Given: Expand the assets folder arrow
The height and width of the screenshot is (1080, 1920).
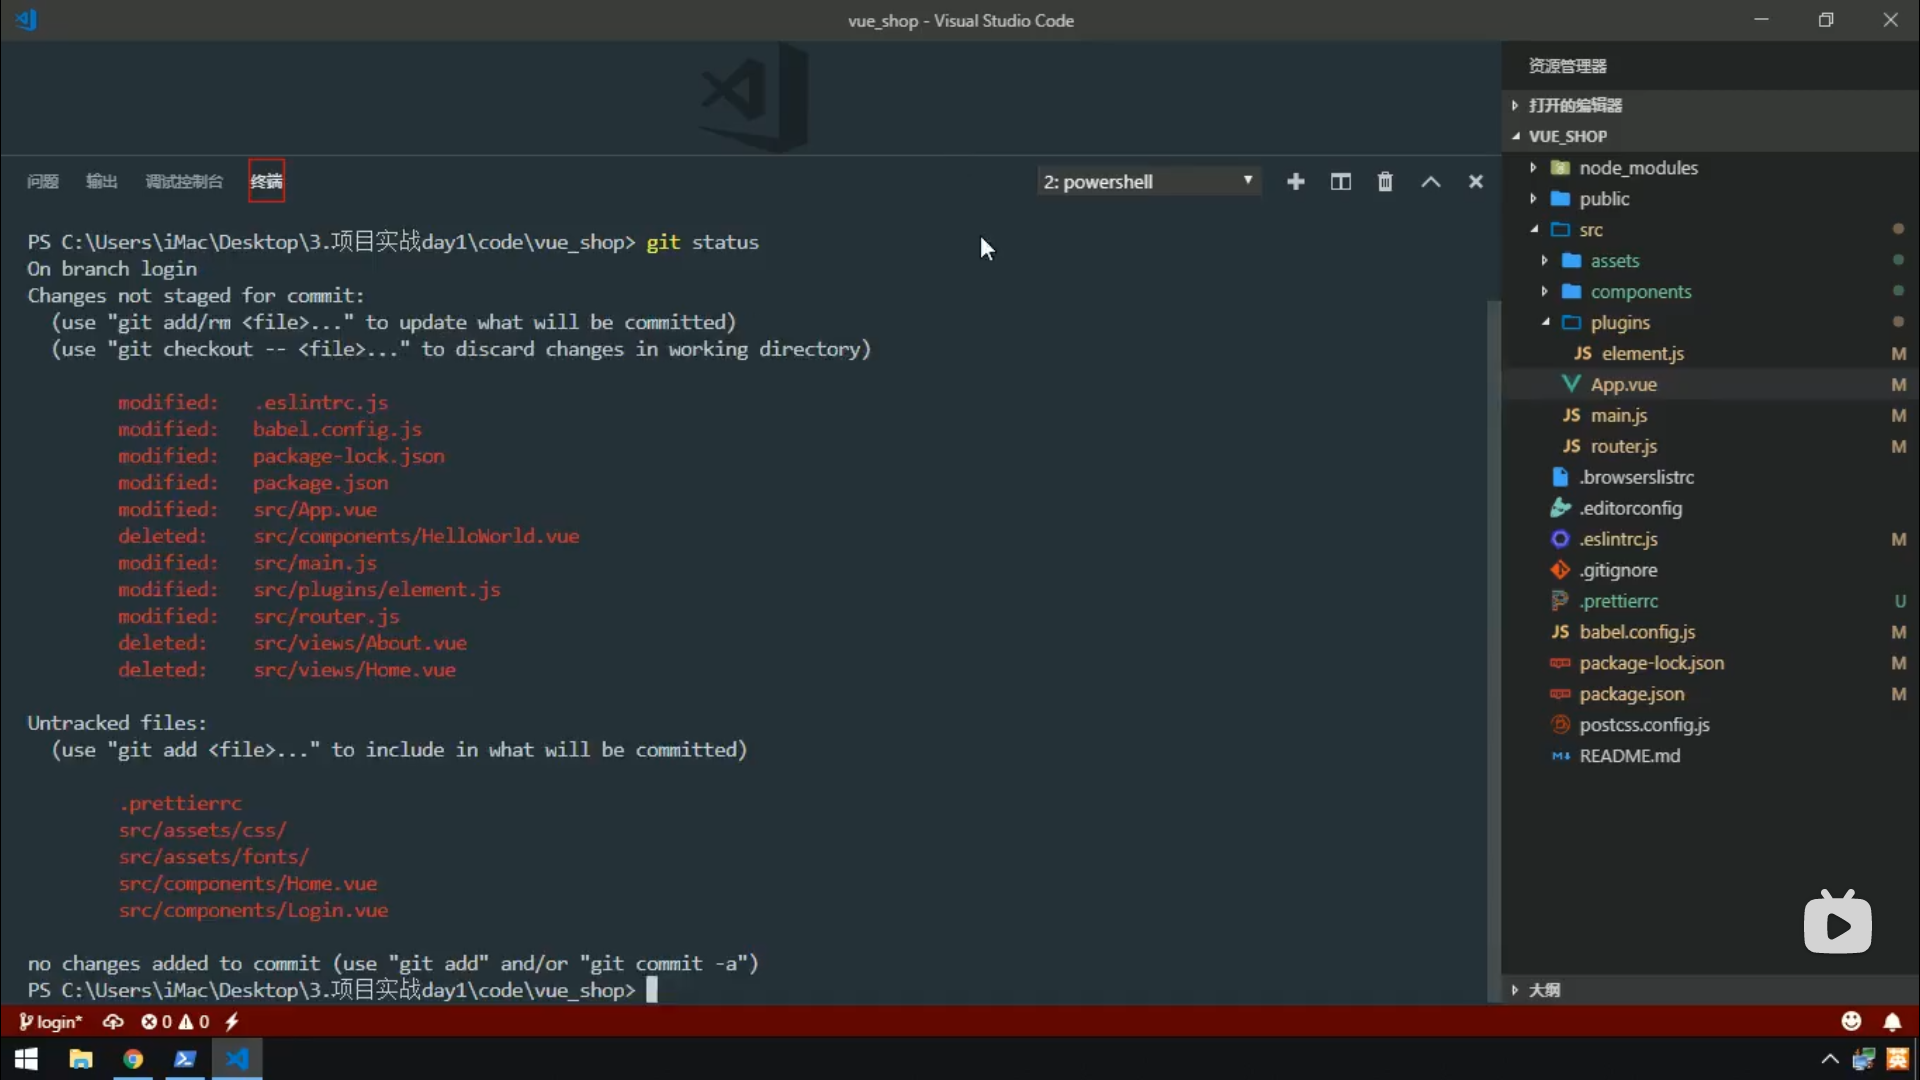Looking at the screenshot, I should [x=1544, y=260].
